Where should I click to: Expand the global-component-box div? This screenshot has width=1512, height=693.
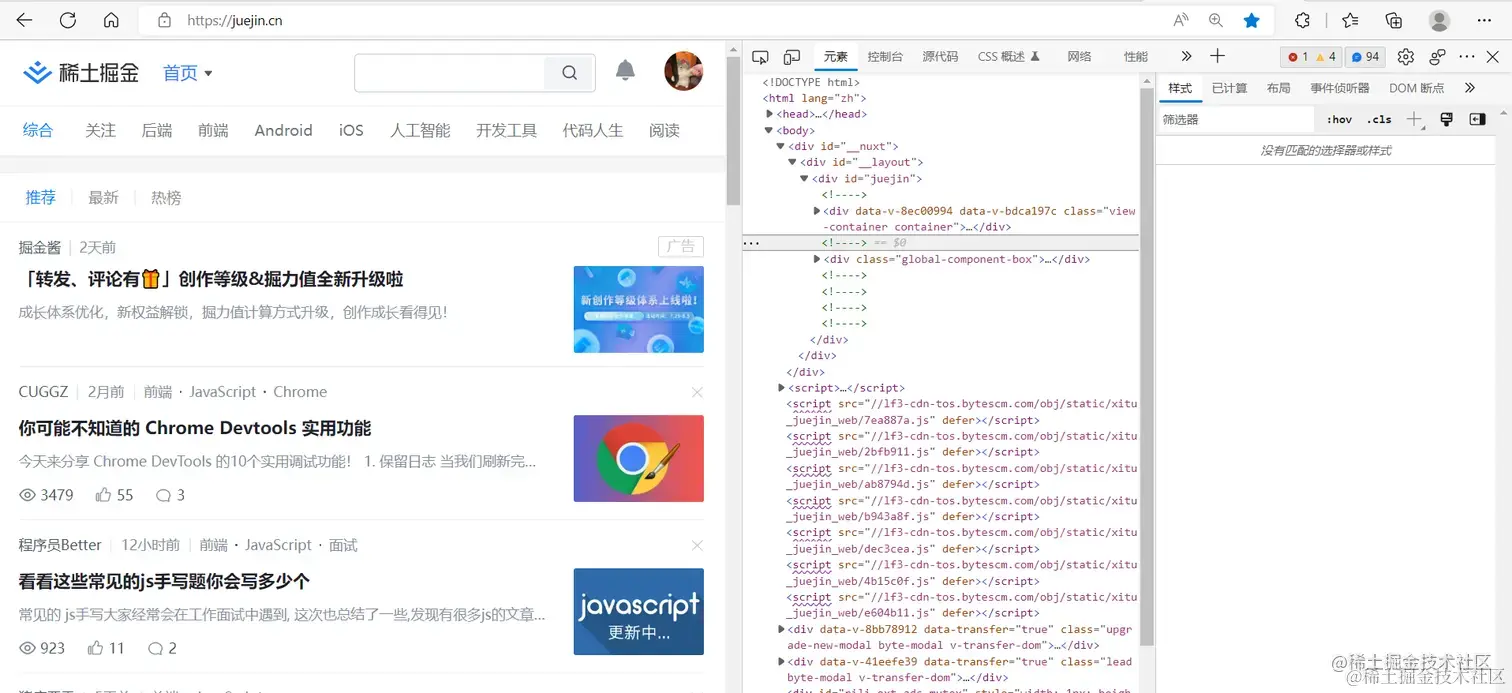[817, 259]
